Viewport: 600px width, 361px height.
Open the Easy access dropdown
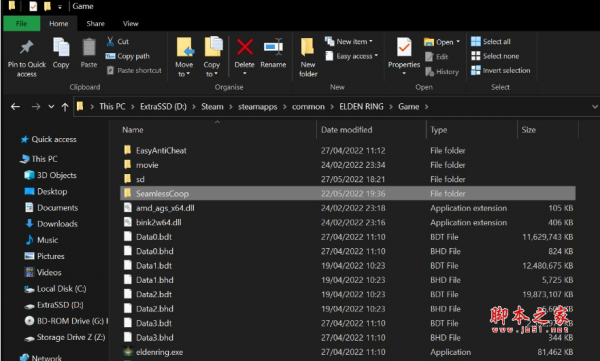pos(351,56)
